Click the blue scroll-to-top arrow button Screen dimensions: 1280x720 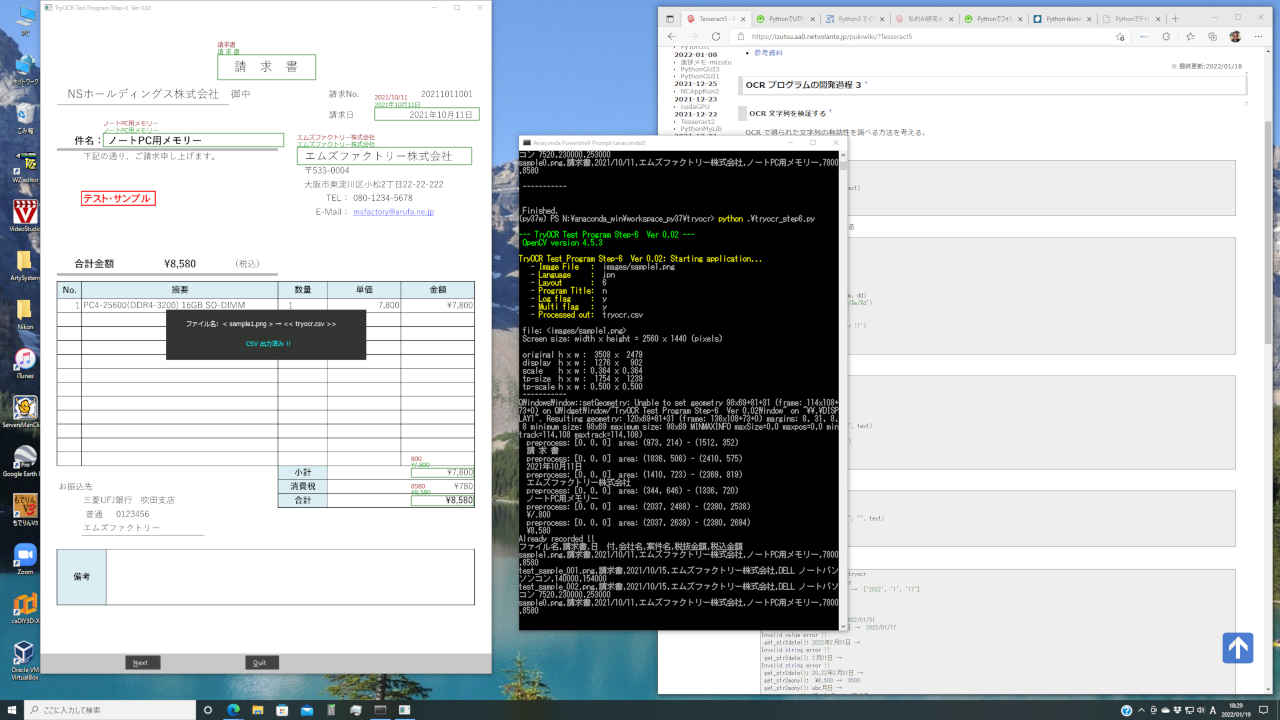coord(1237,648)
